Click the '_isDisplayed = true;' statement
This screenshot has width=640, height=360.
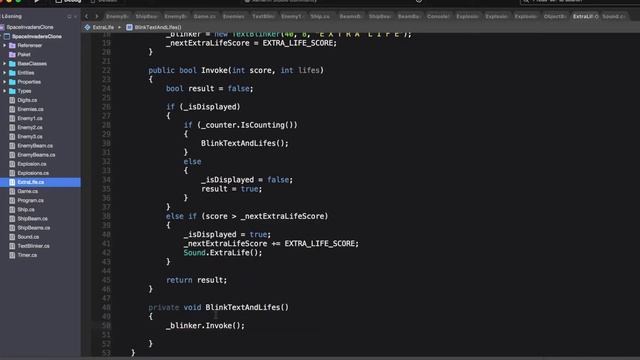(x=227, y=234)
